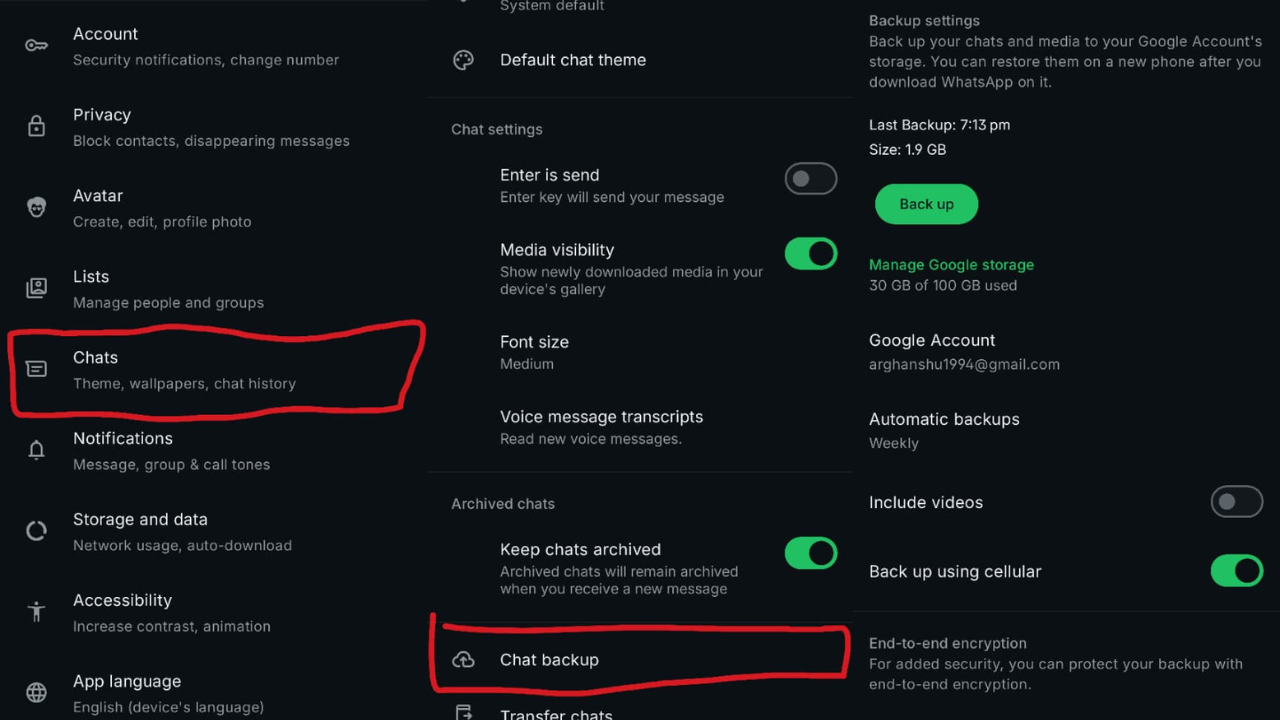Click the key icon beside Account

(36, 46)
